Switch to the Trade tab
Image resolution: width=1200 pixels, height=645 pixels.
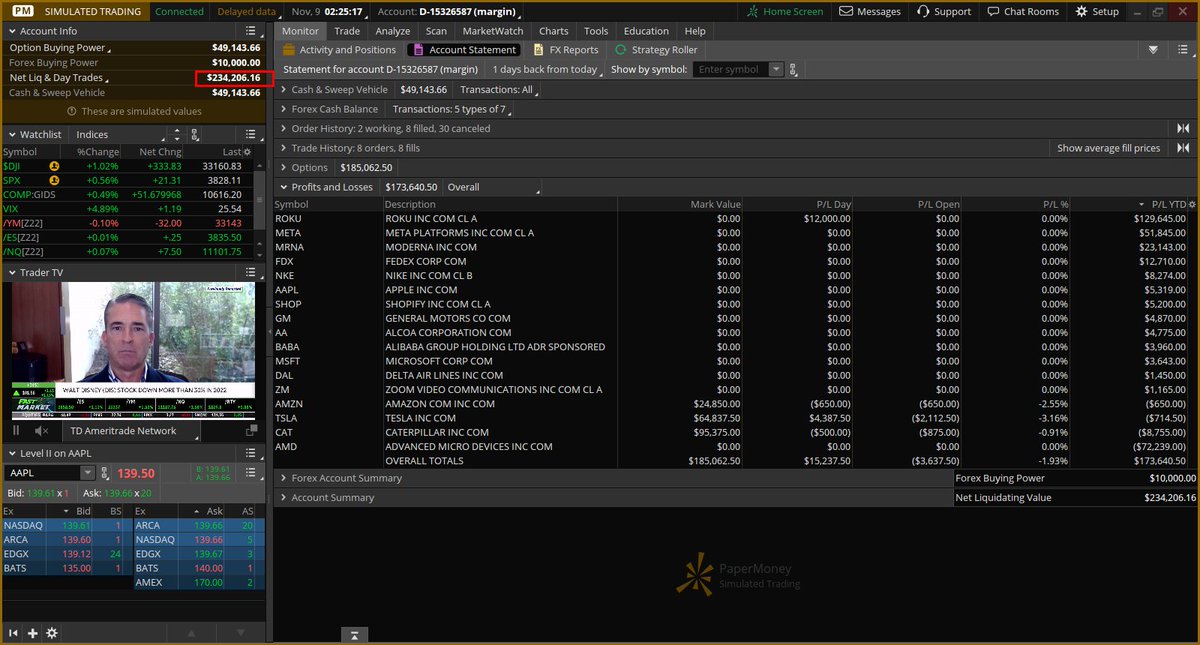(x=347, y=31)
